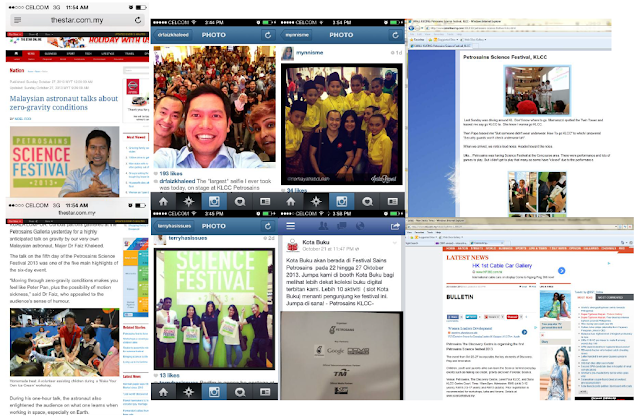The height and width of the screenshot is (417, 640).
Task: Tap Profile card icon in mynnisme Instagram tab bar
Action: [393, 201]
